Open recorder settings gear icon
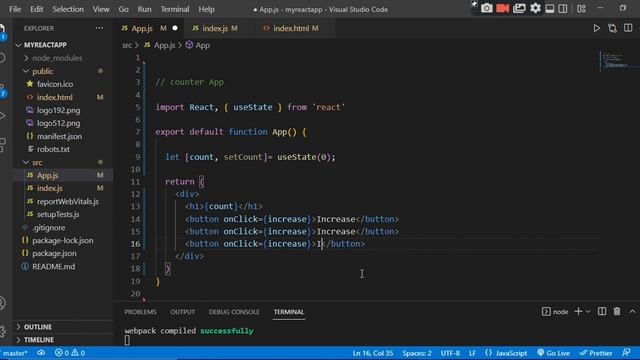This screenshot has width=640, height=360. (x=535, y=8)
